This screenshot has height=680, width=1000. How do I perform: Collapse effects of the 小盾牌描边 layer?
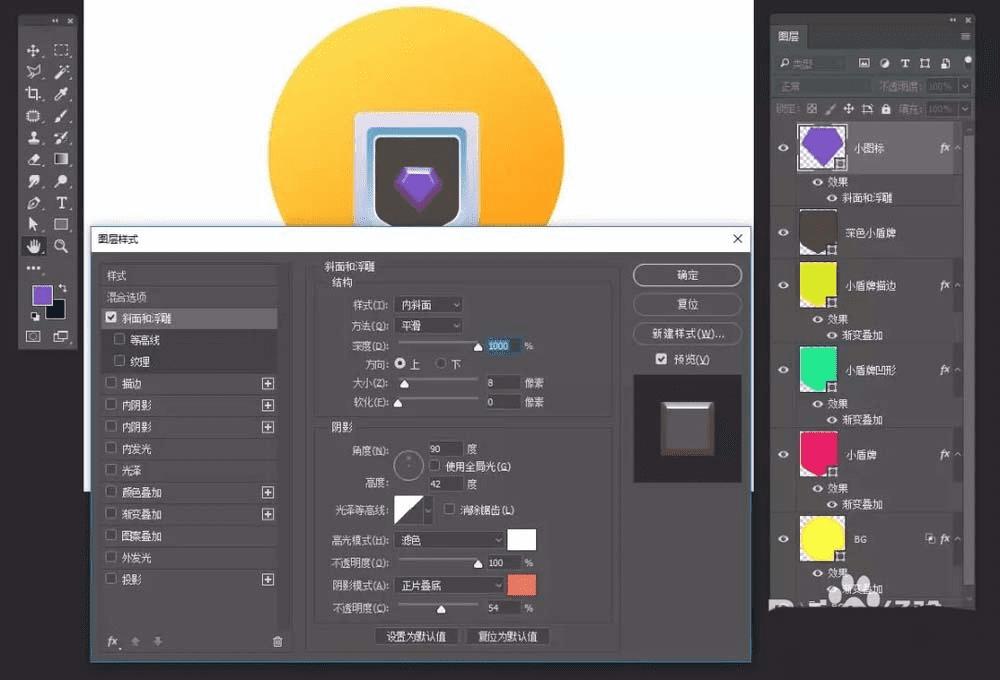[x=958, y=285]
